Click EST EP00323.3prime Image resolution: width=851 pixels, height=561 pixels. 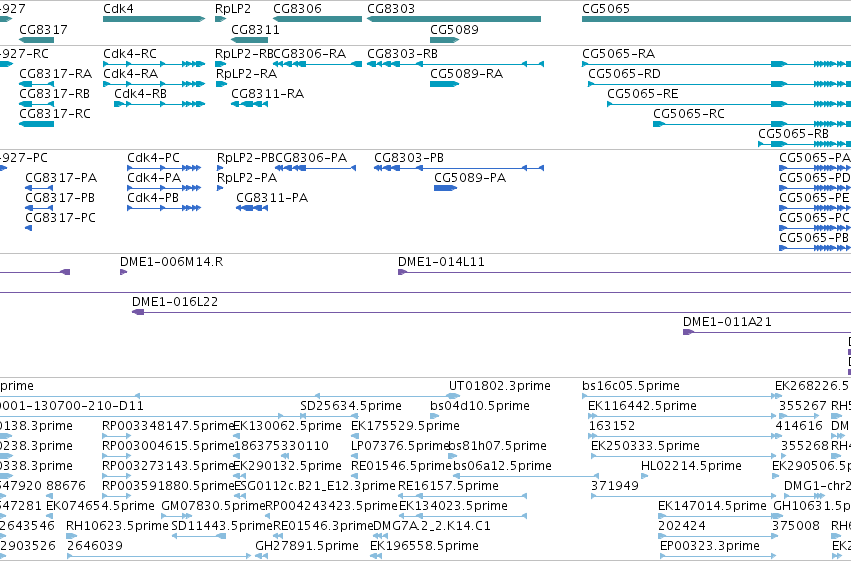710,547
